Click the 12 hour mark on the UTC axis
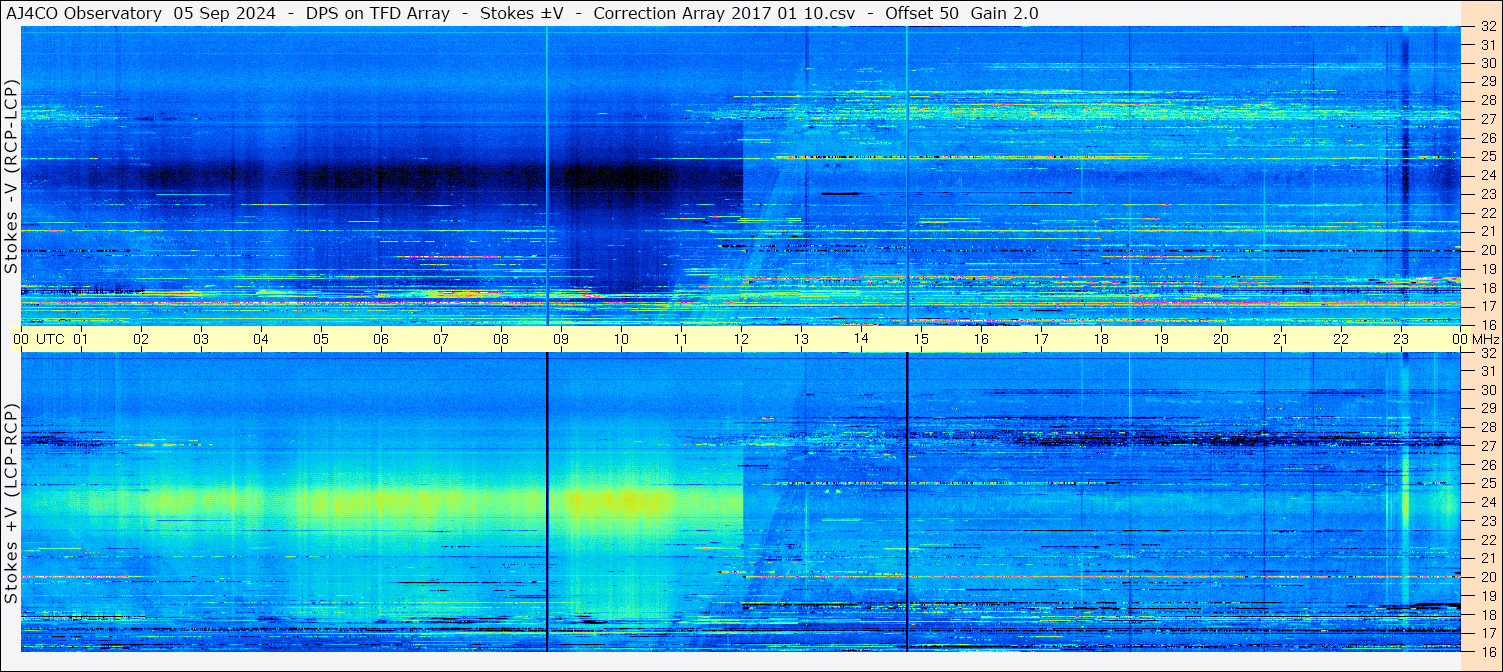This screenshot has height=672, width=1503. click(x=741, y=340)
